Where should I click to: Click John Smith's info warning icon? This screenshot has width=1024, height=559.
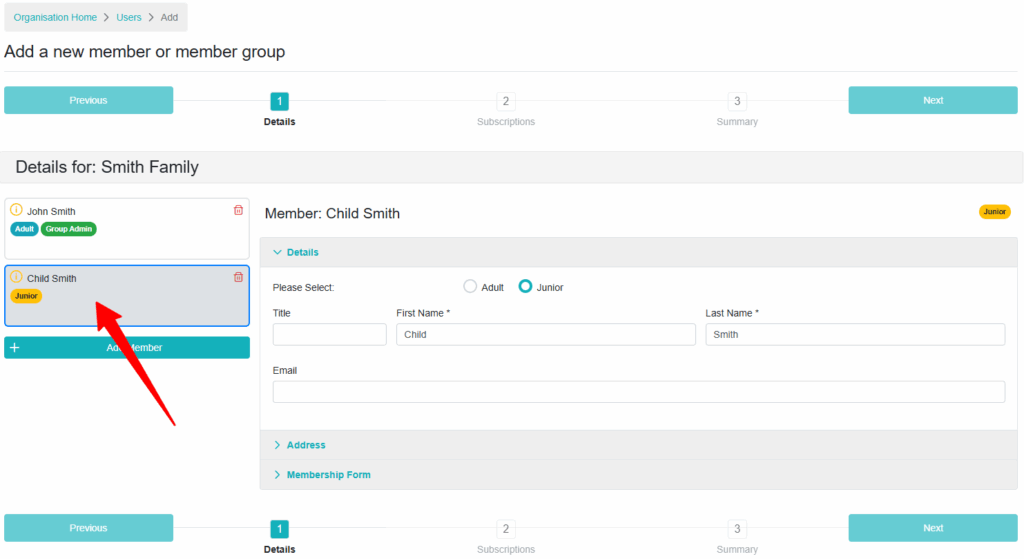click(16, 210)
